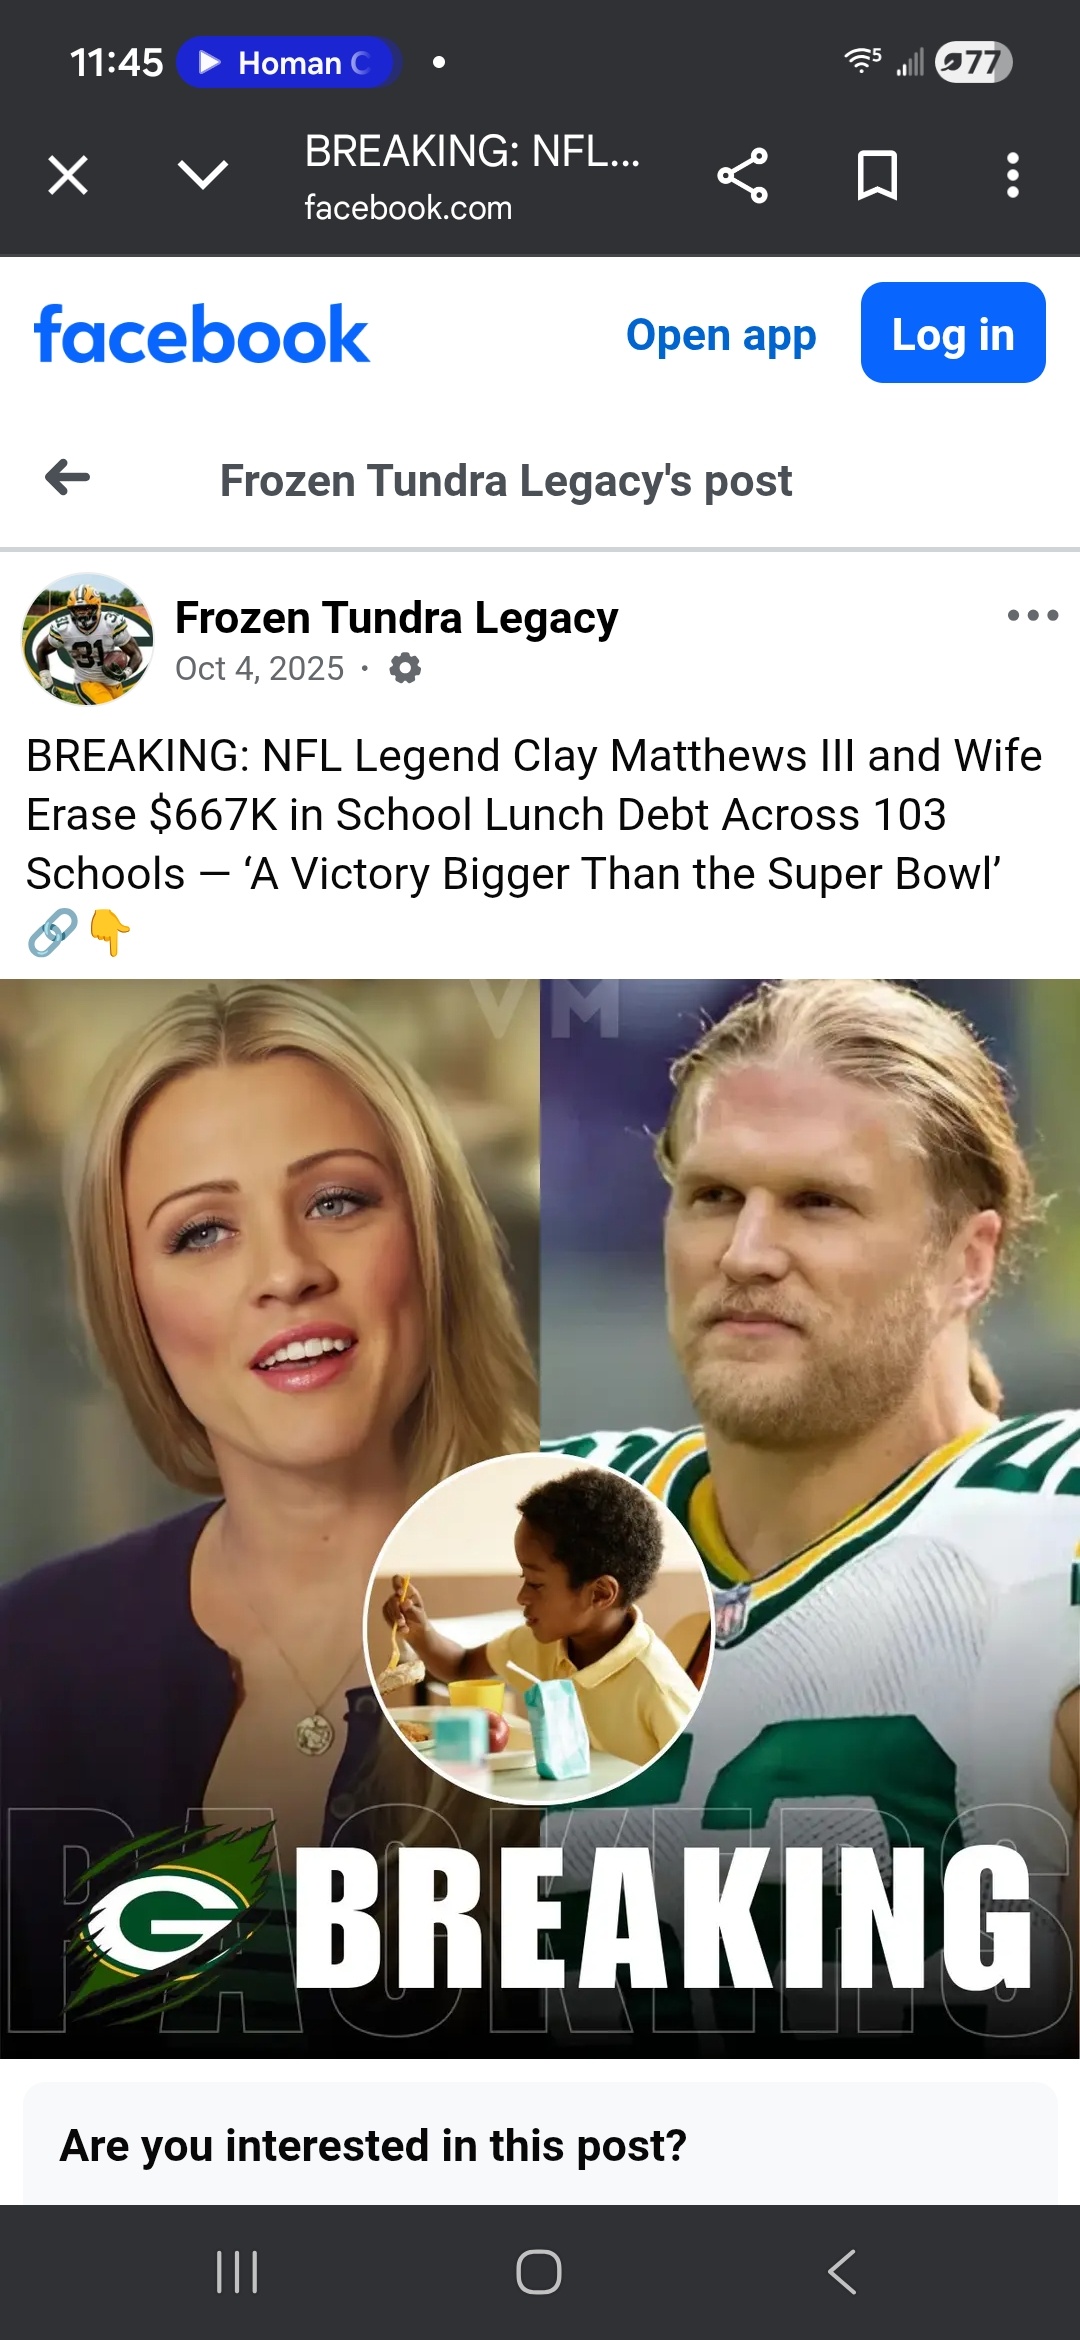Screen dimensions: 1080x2340
Task: Close the in-app browser tab
Action: (68, 176)
